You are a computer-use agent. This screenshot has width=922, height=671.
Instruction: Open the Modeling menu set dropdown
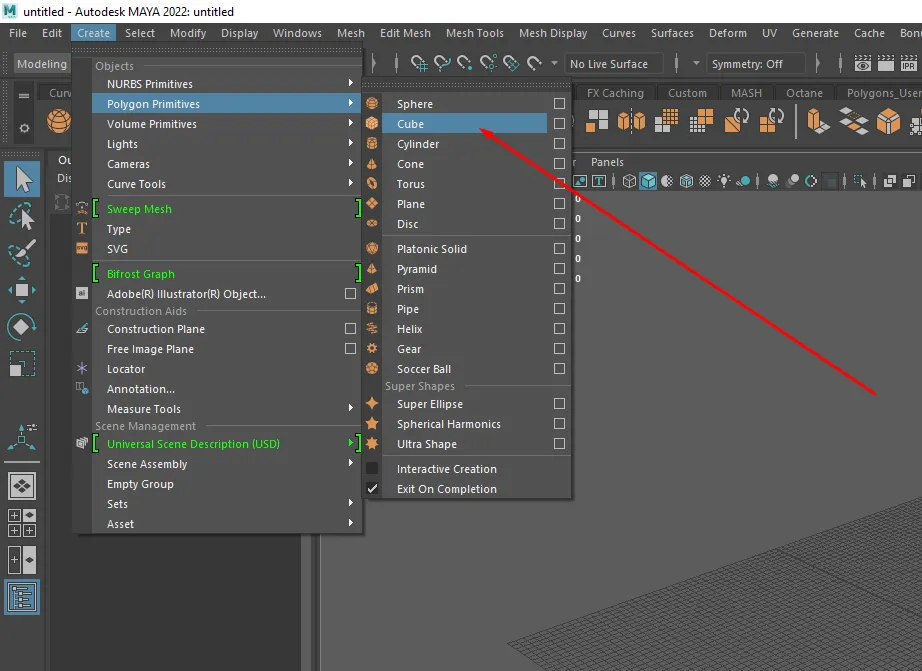pyautogui.click(x=41, y=64)
